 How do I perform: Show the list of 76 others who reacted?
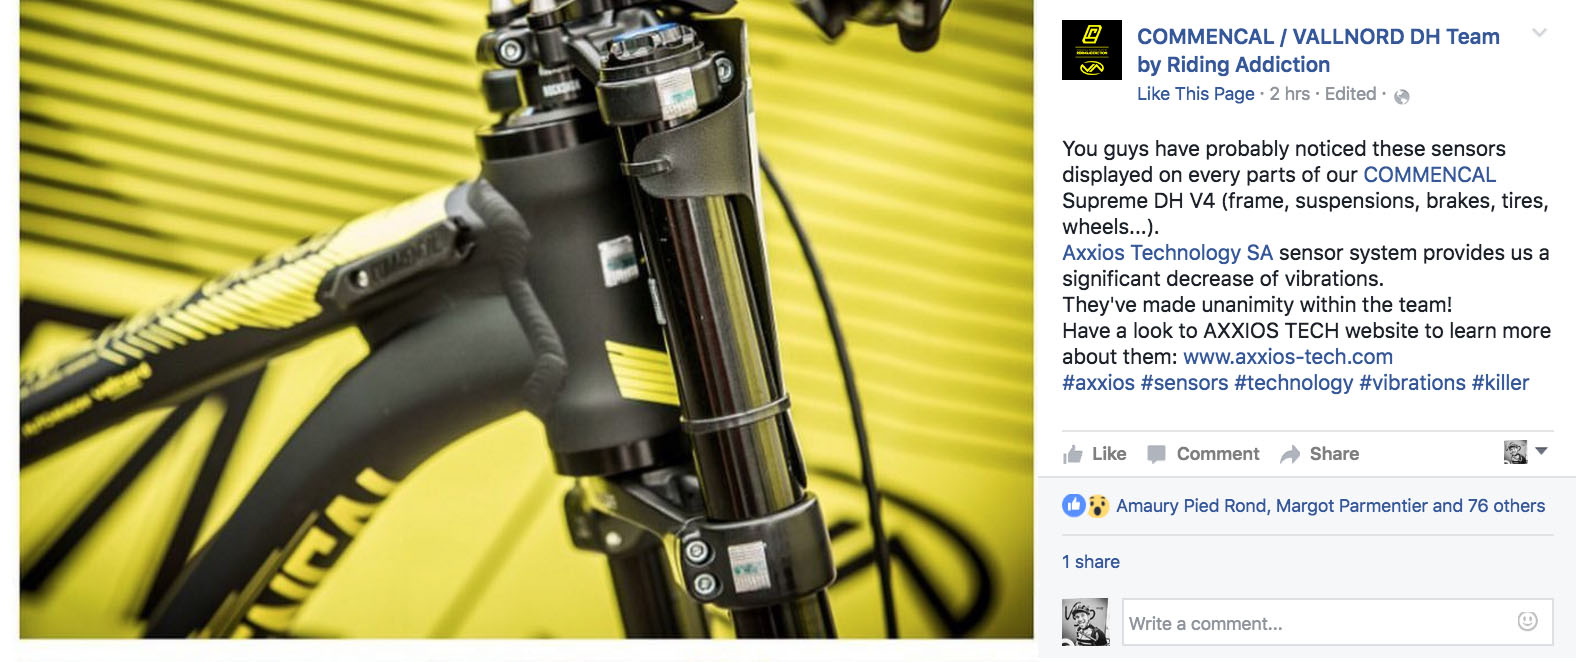coord(1506,506)
